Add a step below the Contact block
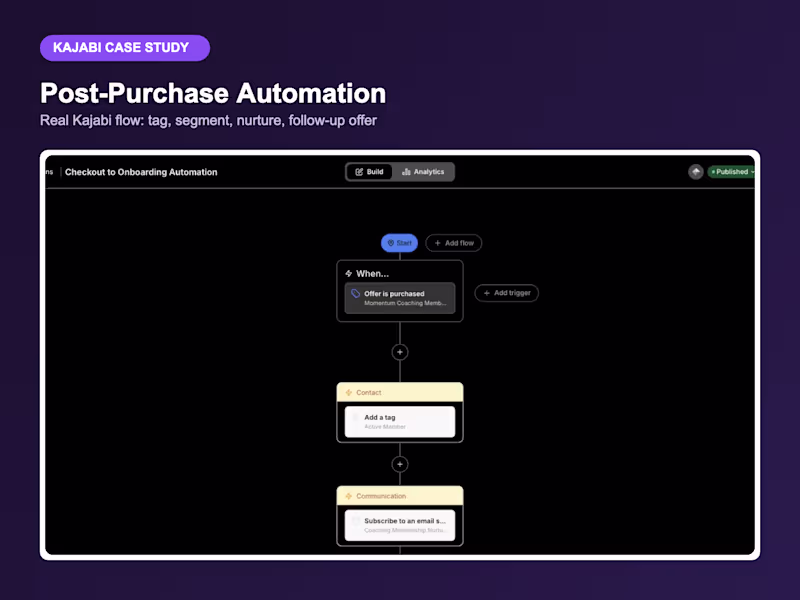800x600 pixels. point(400,464)
